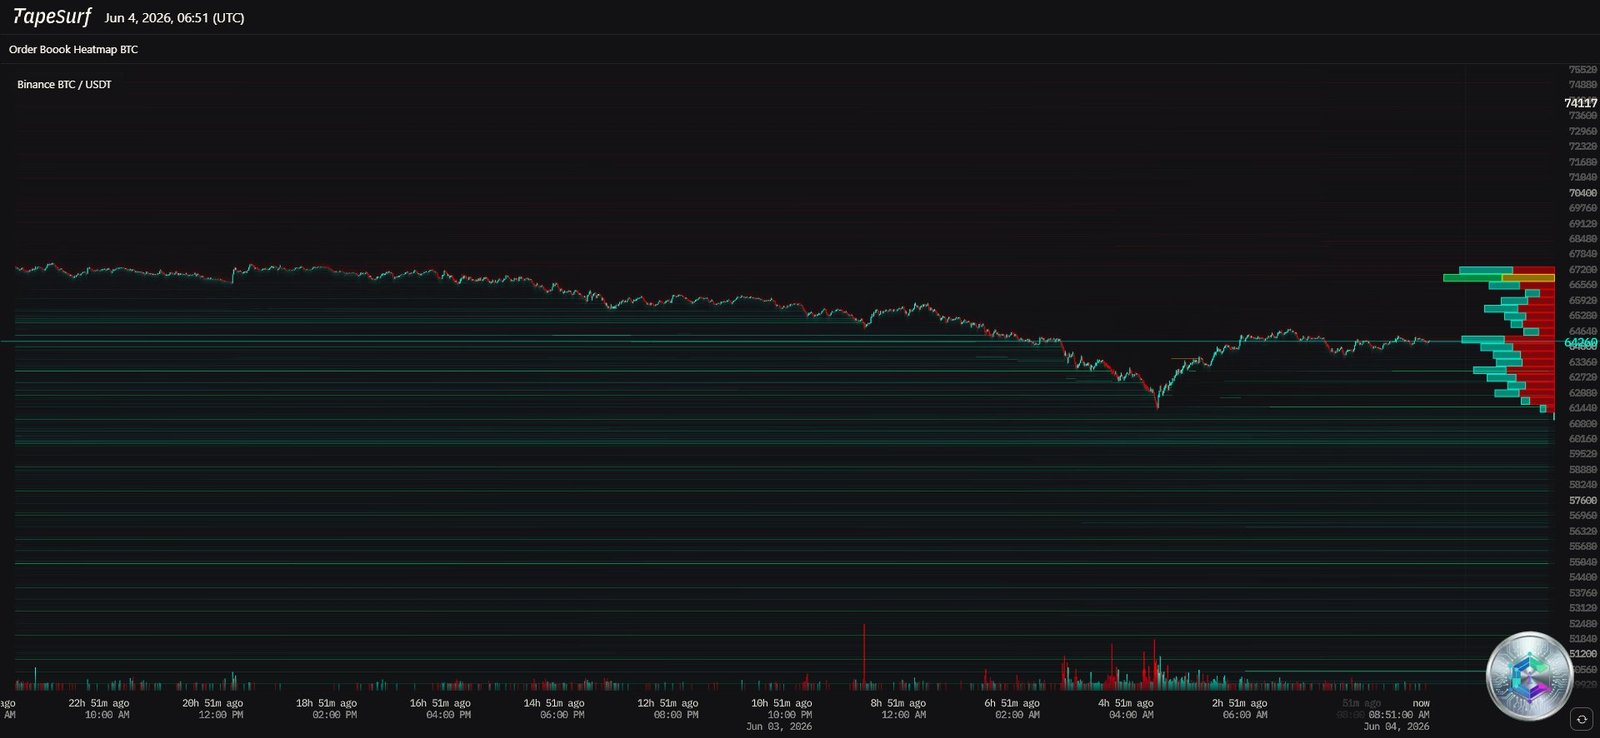Click the highlighted 74117 price label
Viewport: 1600px width, 738px height.
(x=1580, y=103)
